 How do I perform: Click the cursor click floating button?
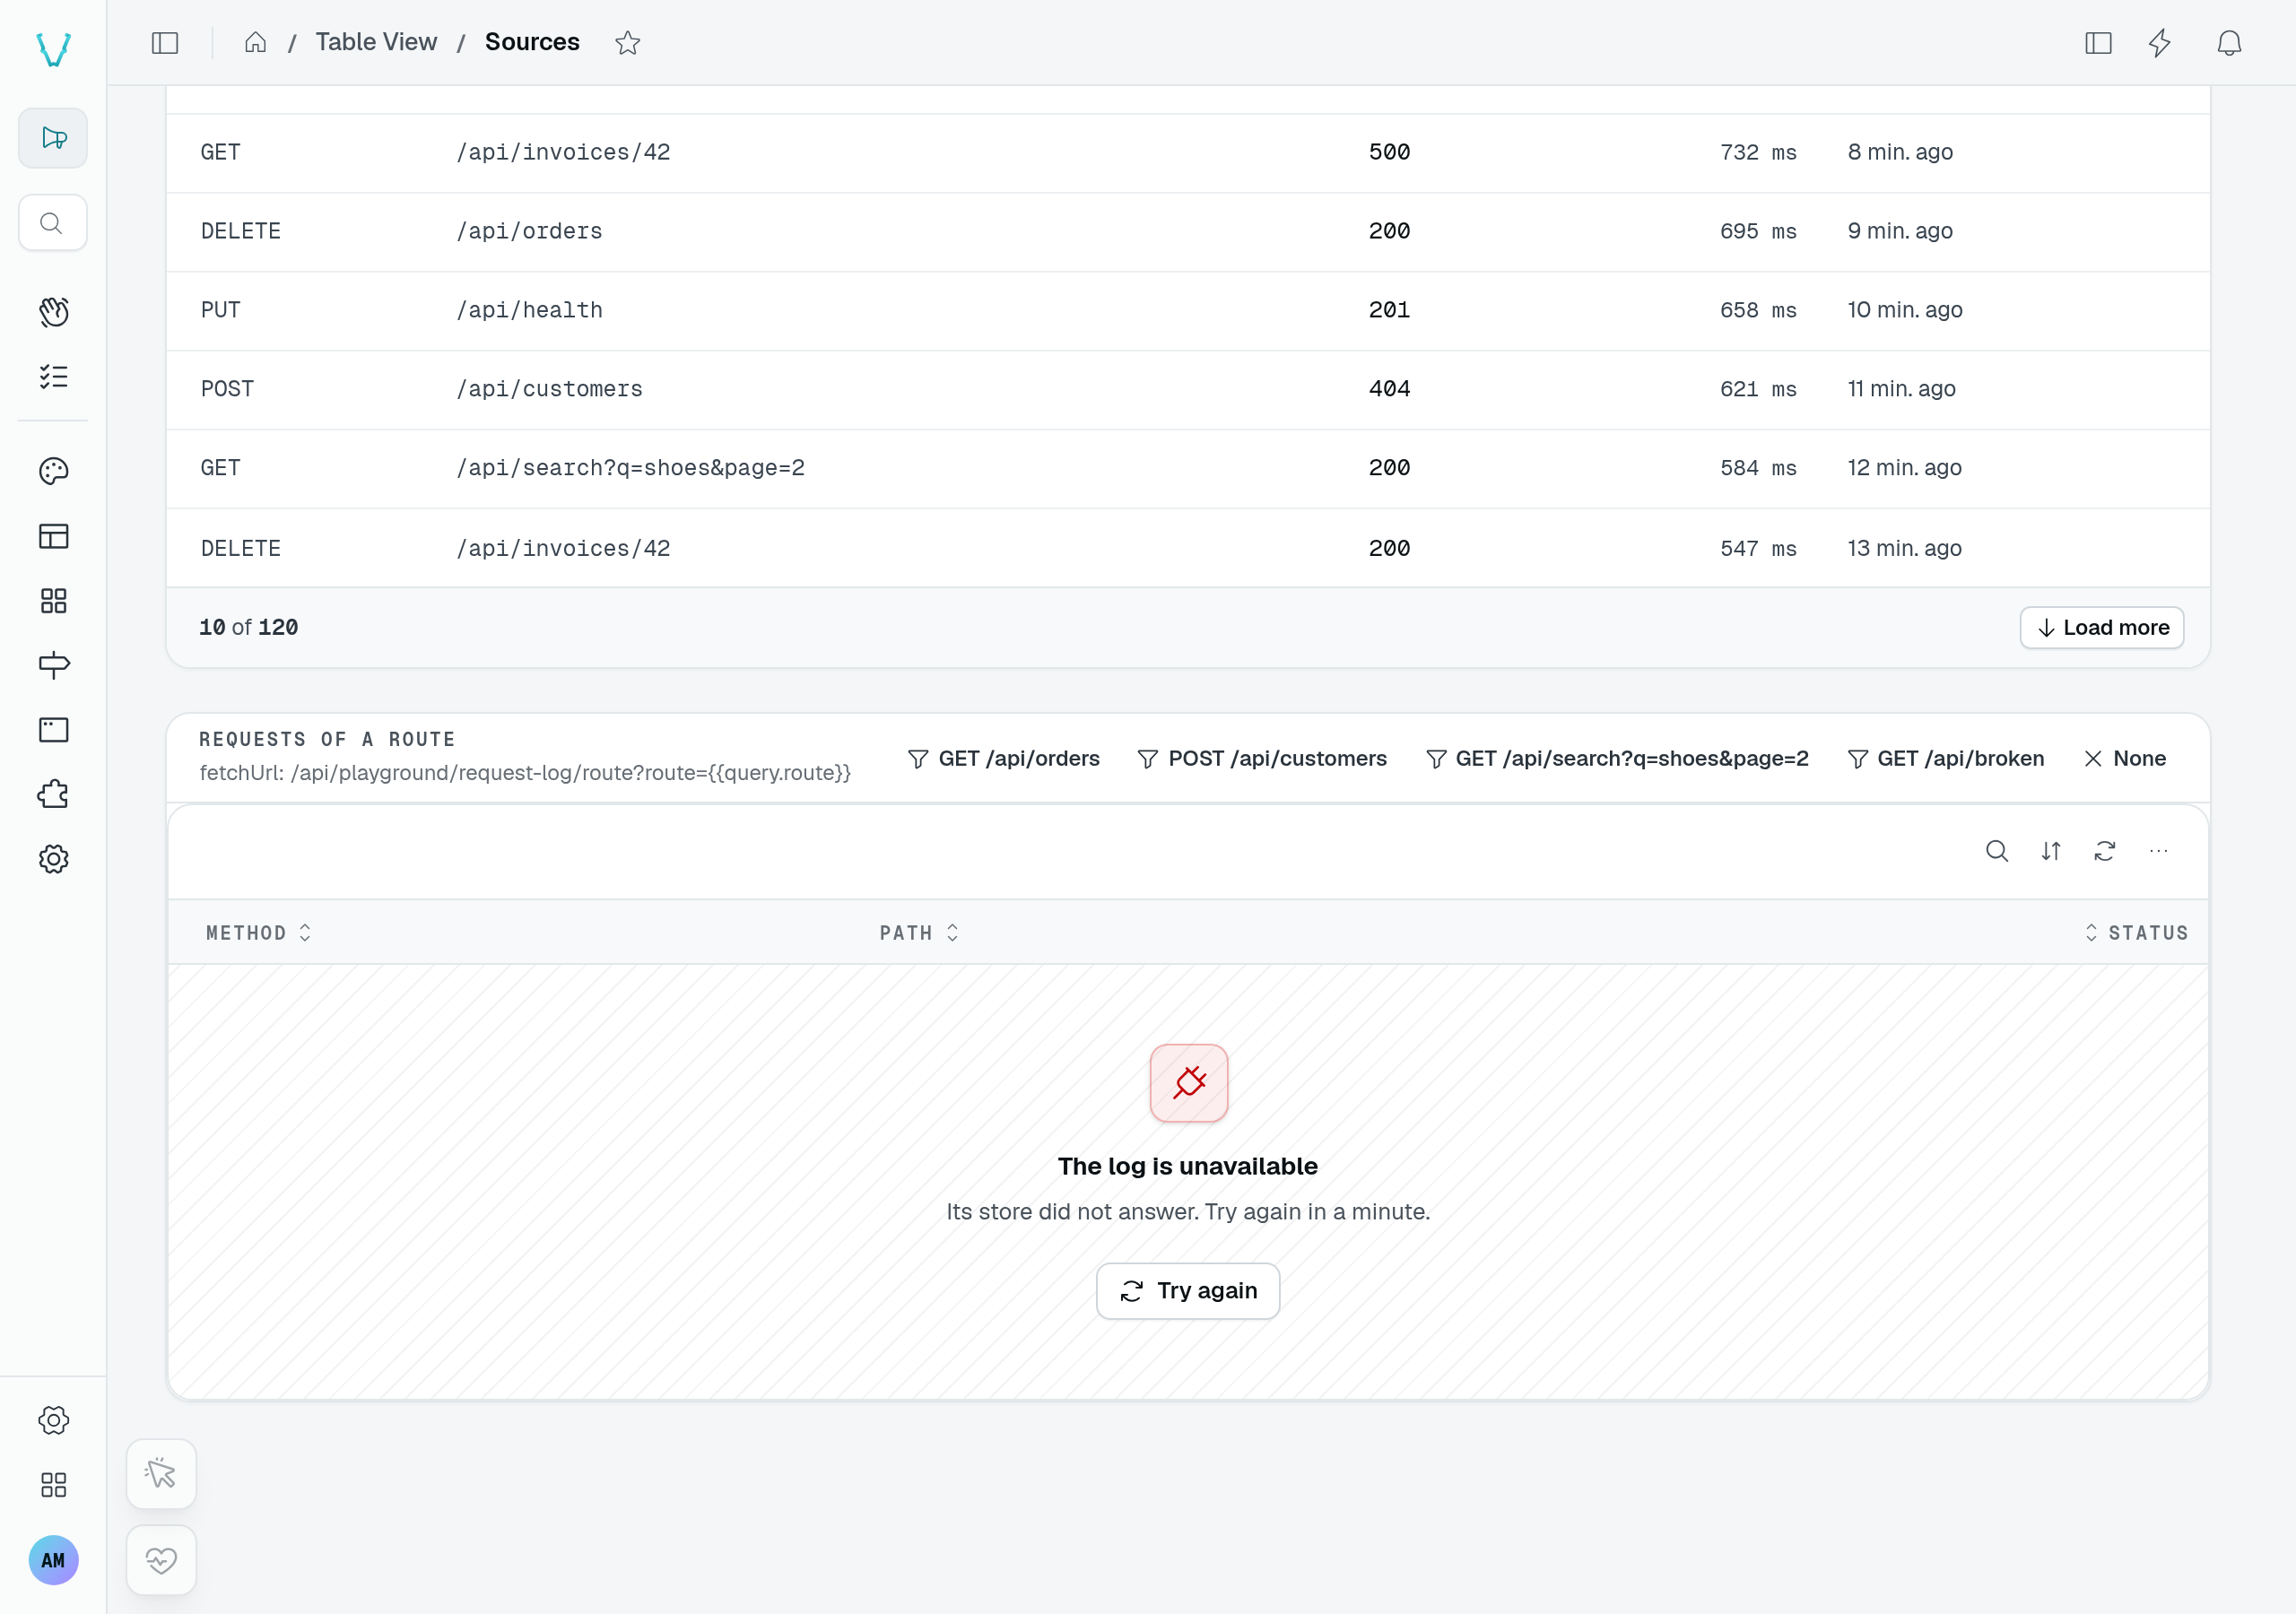pyautogui.click(x=161, y=1474)
